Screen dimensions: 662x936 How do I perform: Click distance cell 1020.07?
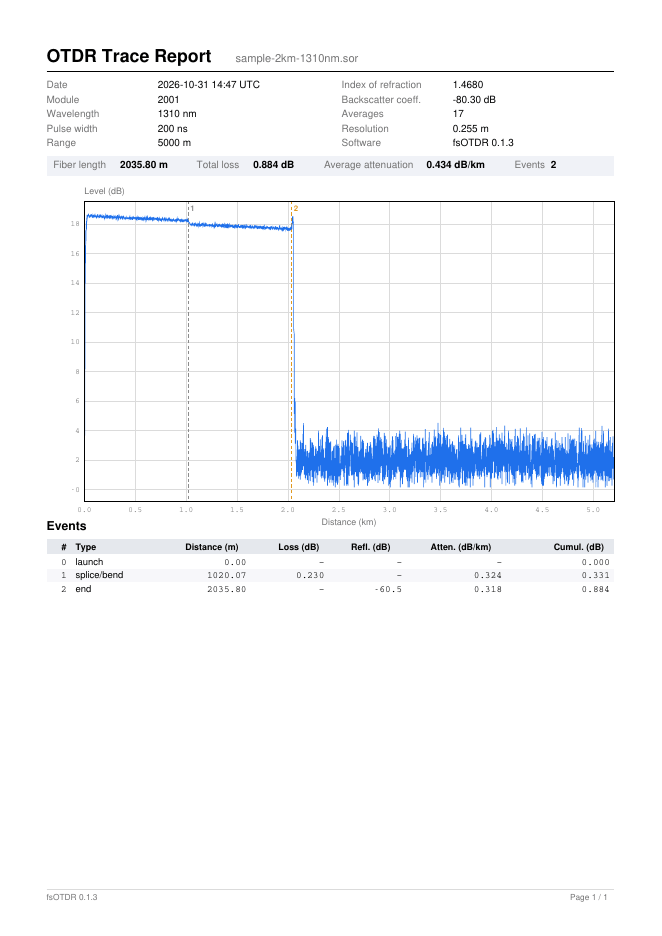click(x=226, y=575)
